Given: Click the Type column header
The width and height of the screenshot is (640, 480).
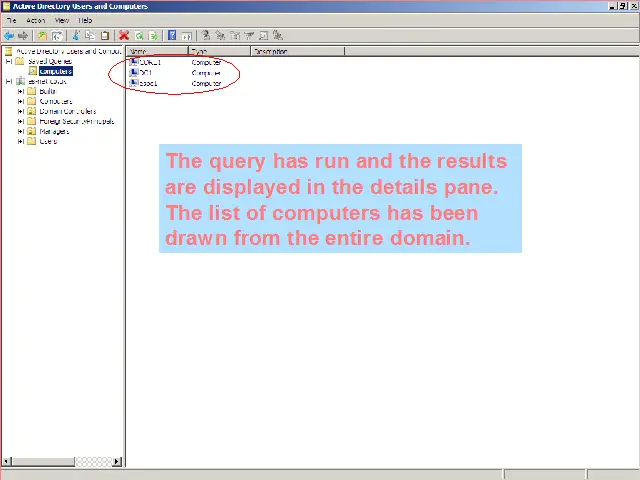Looking at the screenshot, I should point(218,51).
